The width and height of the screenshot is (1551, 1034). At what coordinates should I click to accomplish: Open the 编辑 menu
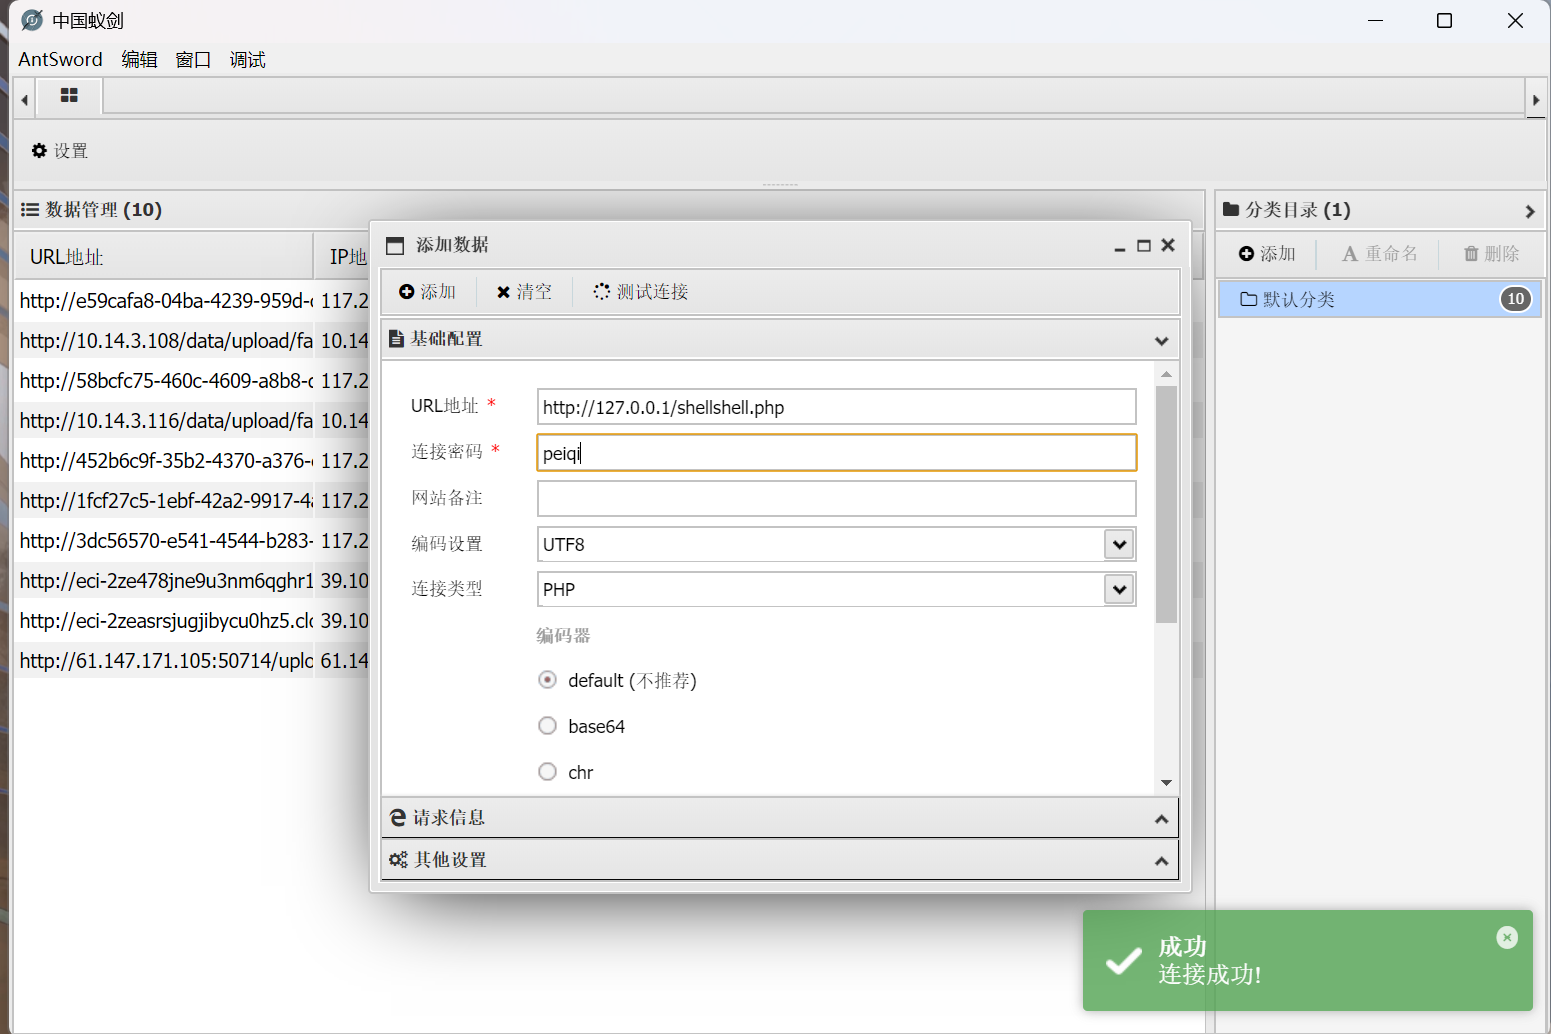coord(139,59)
